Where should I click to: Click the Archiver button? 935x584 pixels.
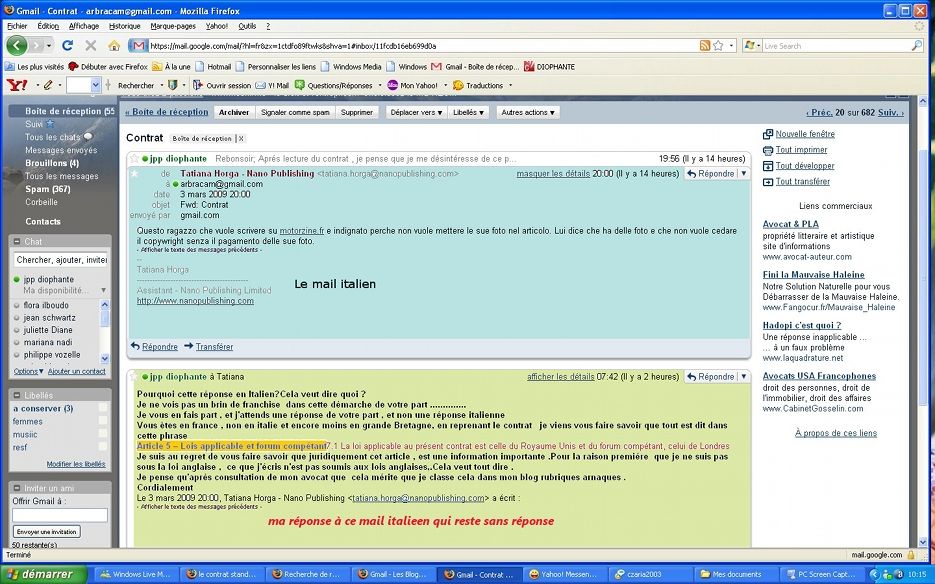click(234, 112)
